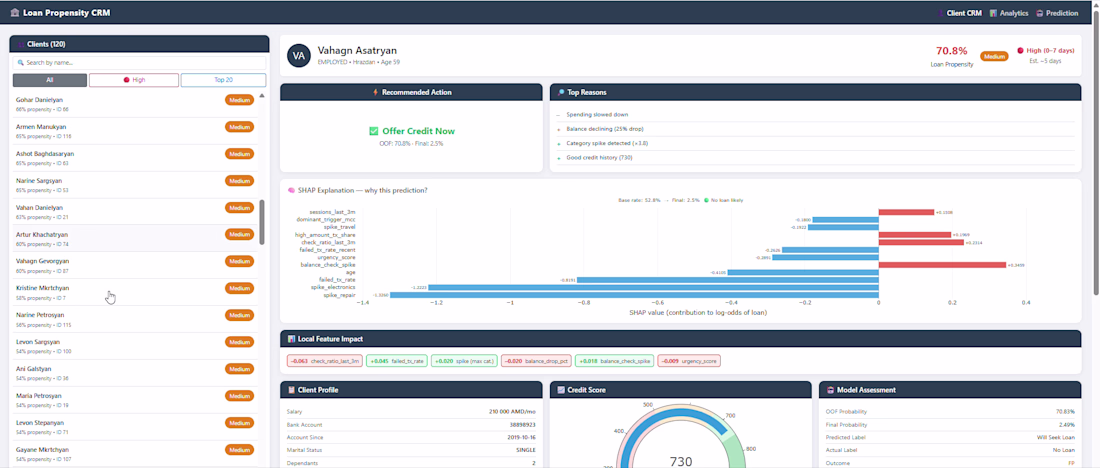This screenshot has height=468, width=1100.
Task: Click the reason "Good credit history (730)"
Action: click(601, 158)
